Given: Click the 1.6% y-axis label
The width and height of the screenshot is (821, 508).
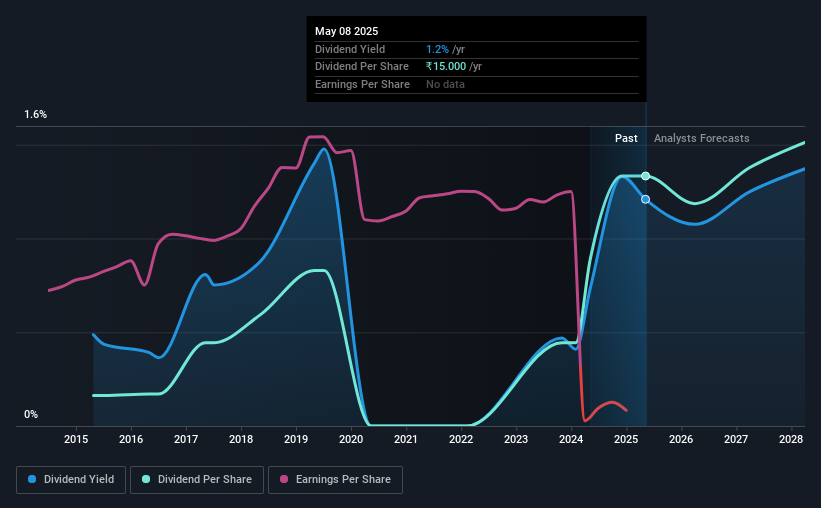Looking at the screenshot, I should click(36, 115).
